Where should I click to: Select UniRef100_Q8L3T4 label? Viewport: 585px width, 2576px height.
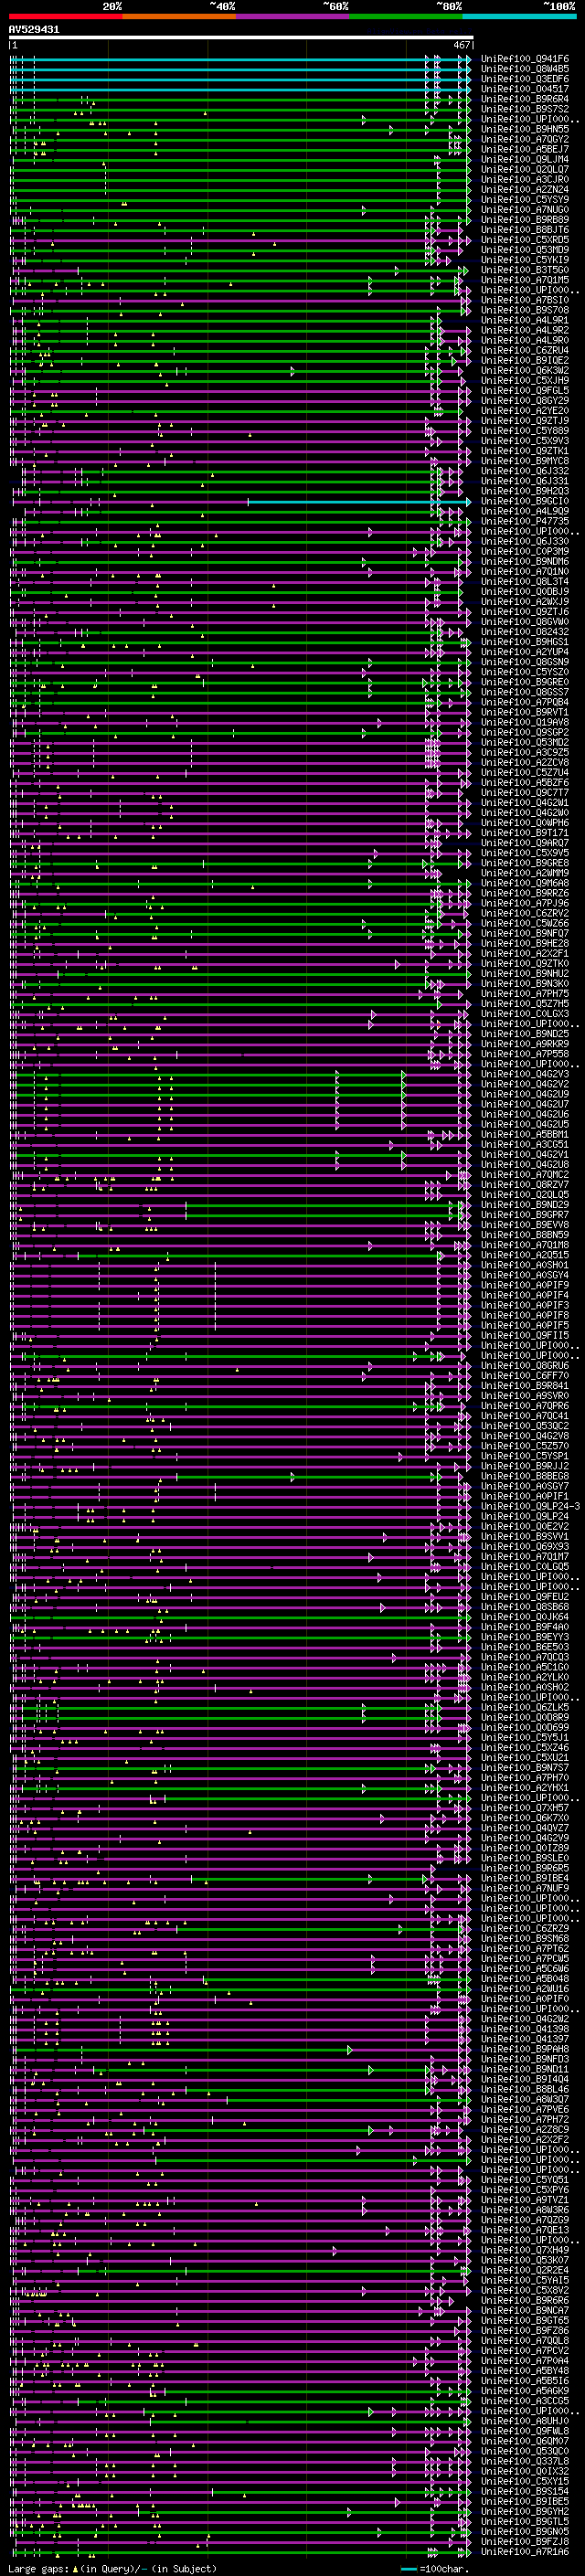[525, 582]
